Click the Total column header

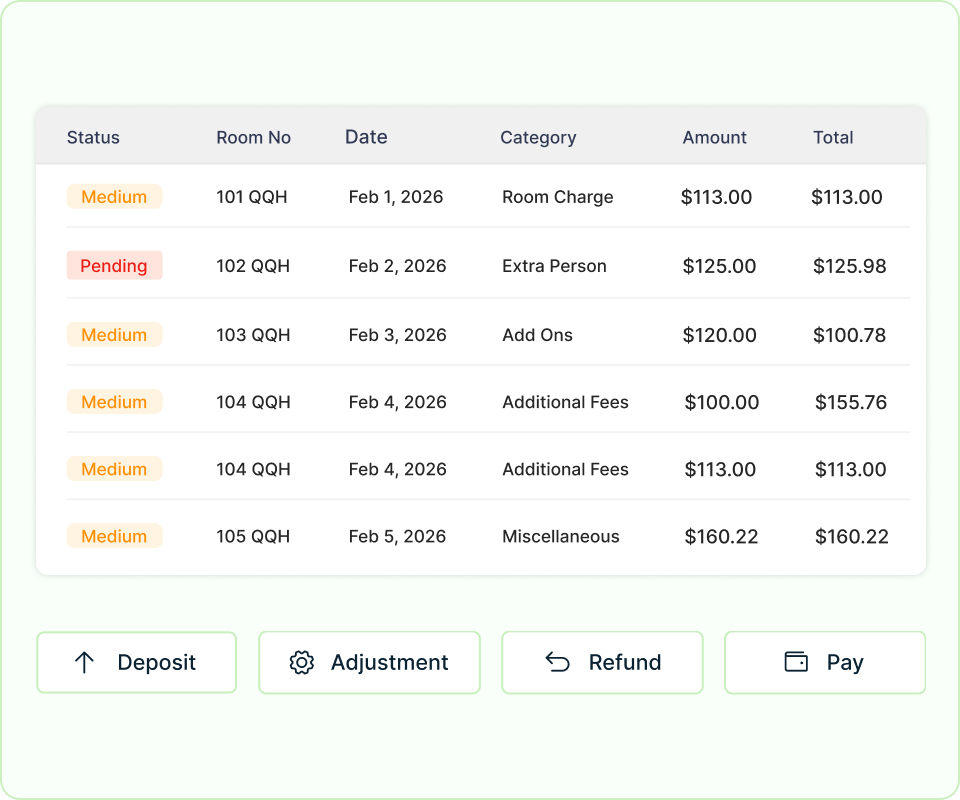833,137
